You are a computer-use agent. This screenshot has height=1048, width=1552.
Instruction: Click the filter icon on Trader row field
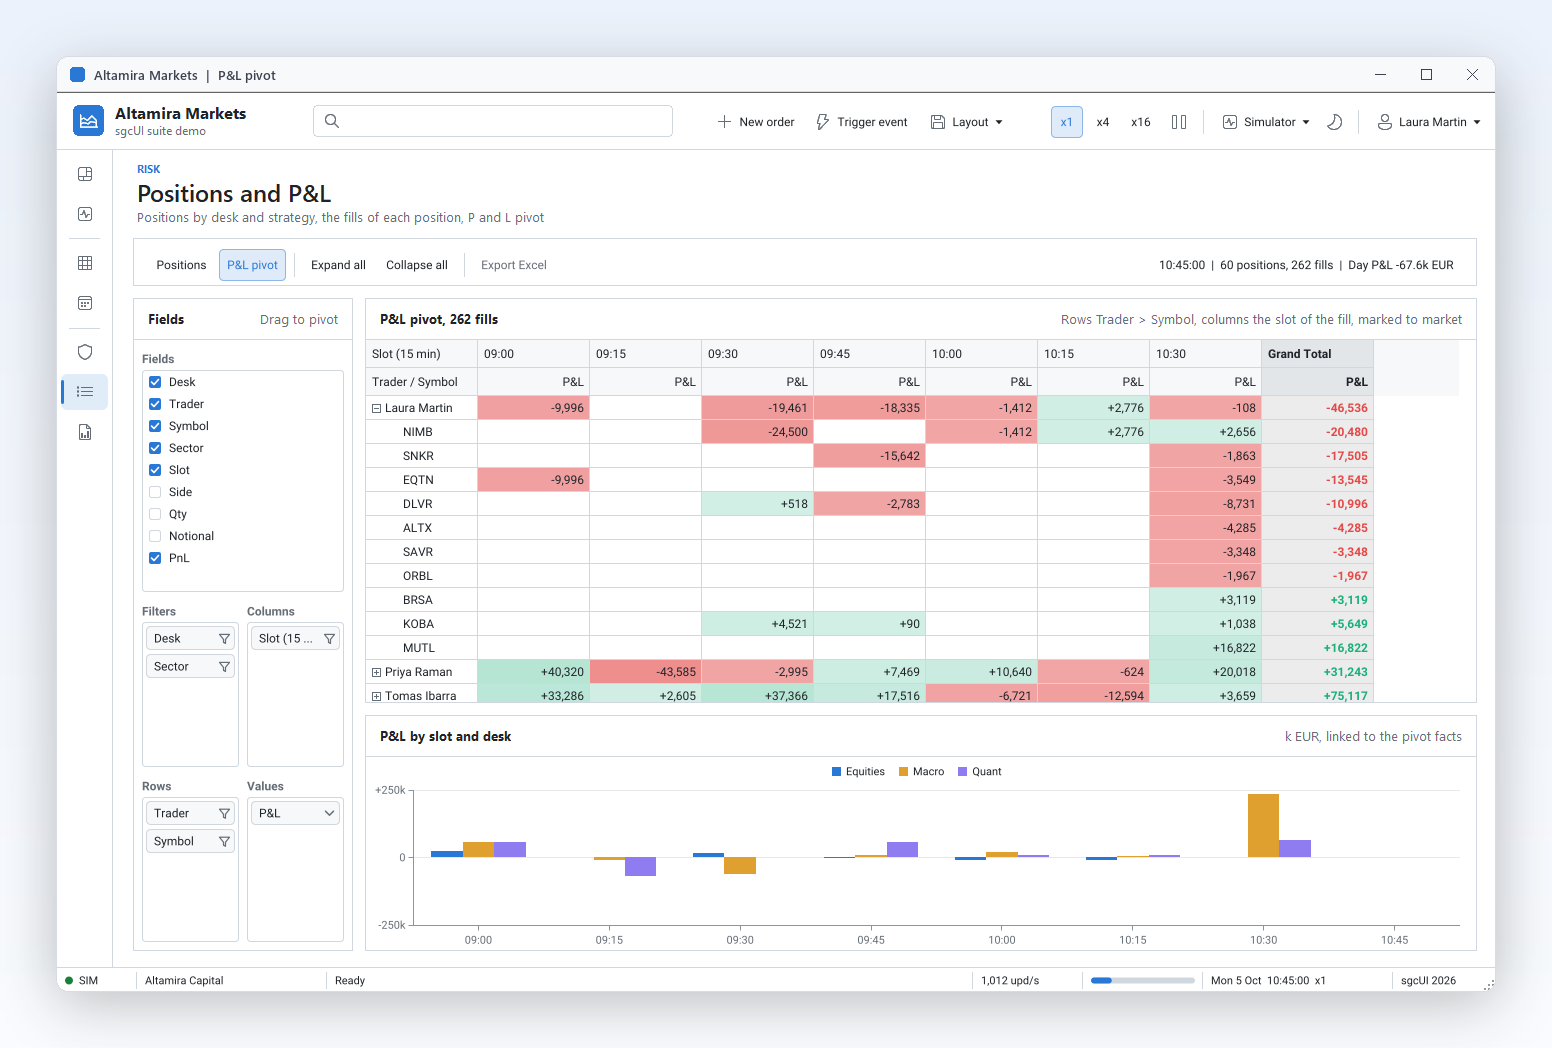pos(224,814)
